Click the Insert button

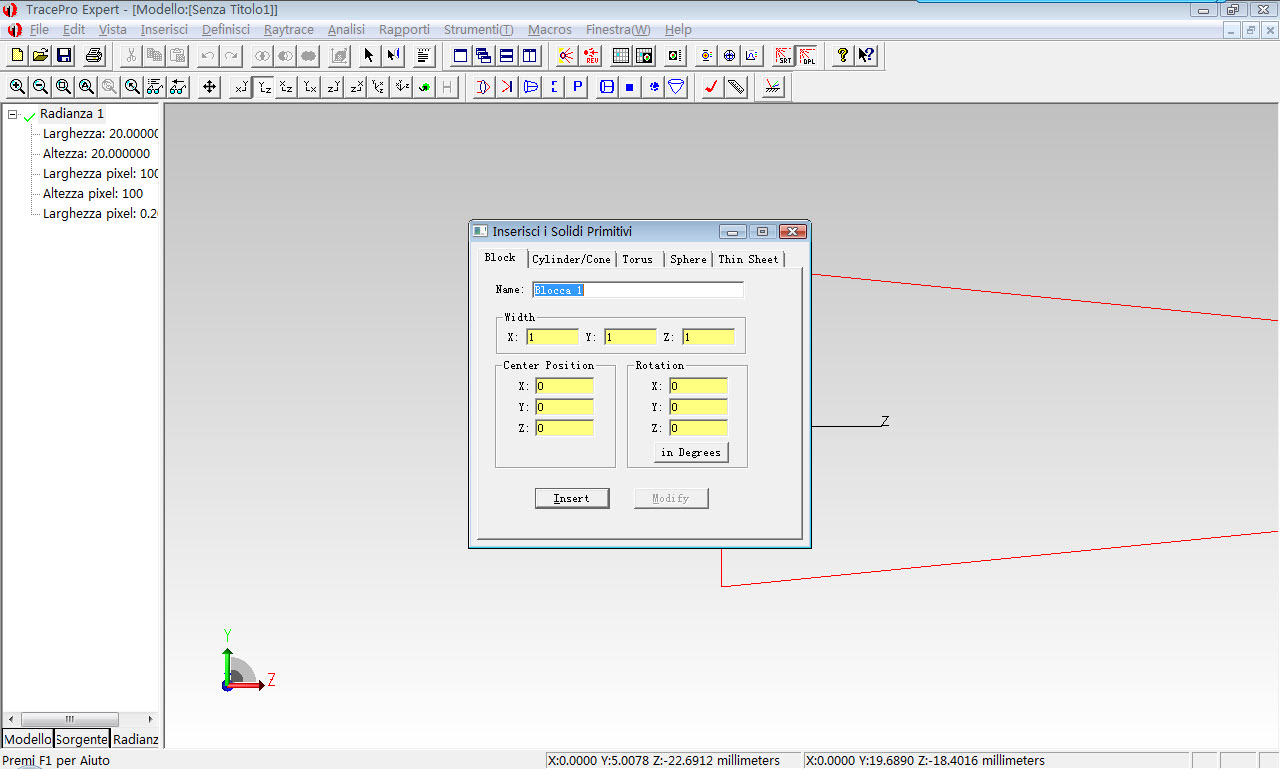(x=572, y=498)
